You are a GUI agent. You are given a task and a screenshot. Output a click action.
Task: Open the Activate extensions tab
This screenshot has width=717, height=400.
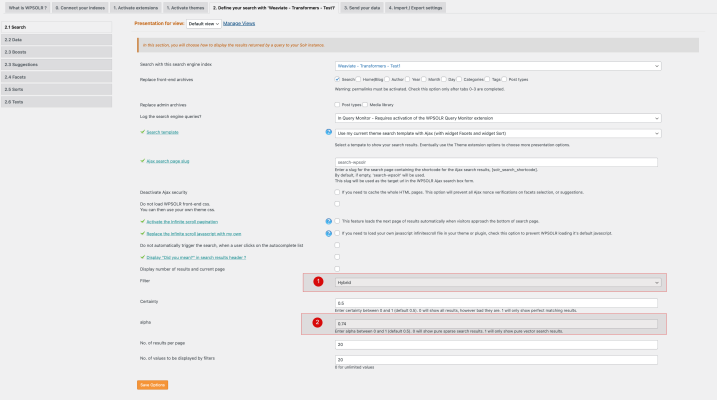pyautogui.click(x=135, y=8)
